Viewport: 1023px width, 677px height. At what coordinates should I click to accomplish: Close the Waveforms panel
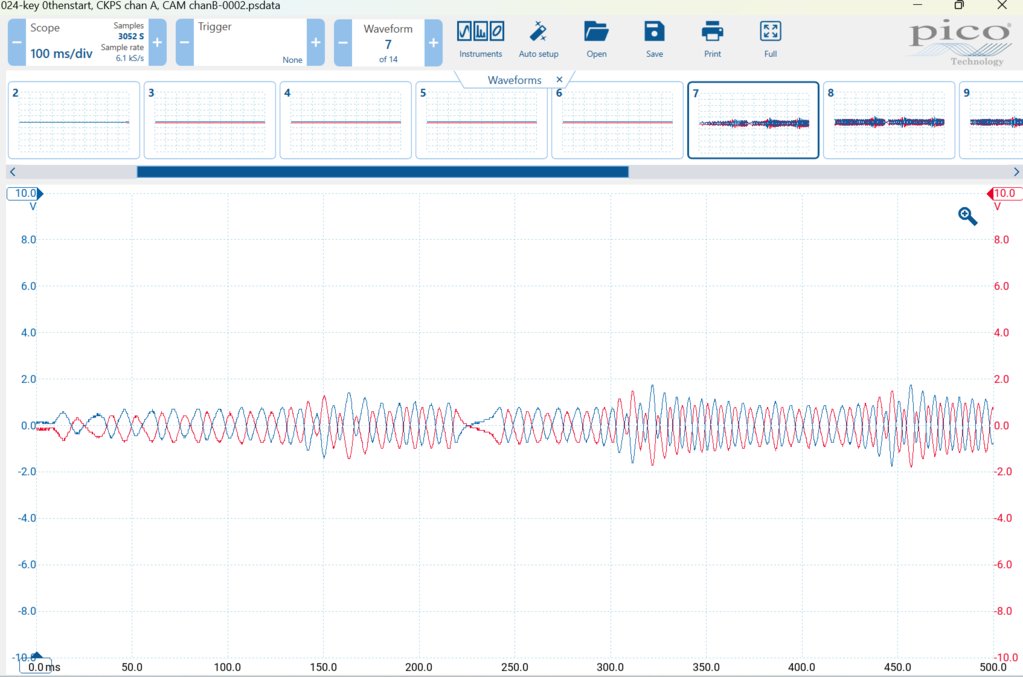559,80
